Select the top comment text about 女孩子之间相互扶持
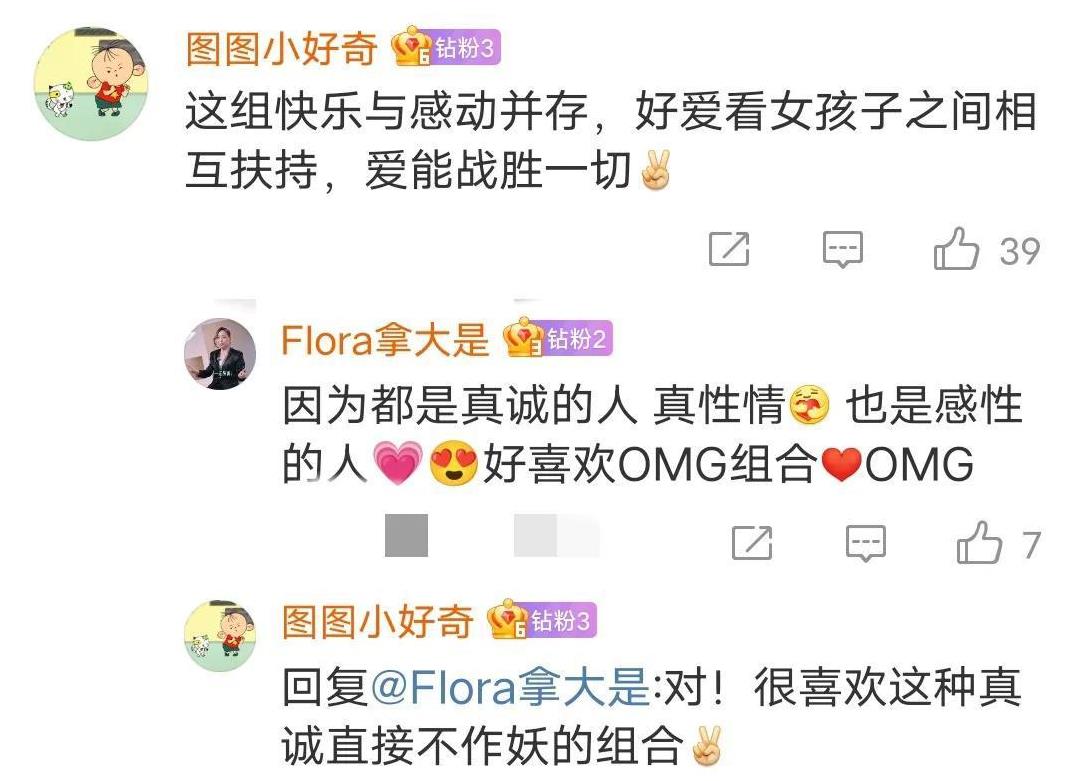This screenshot has height=781, width=1076. pyautogui.click(x=611, y=141)
